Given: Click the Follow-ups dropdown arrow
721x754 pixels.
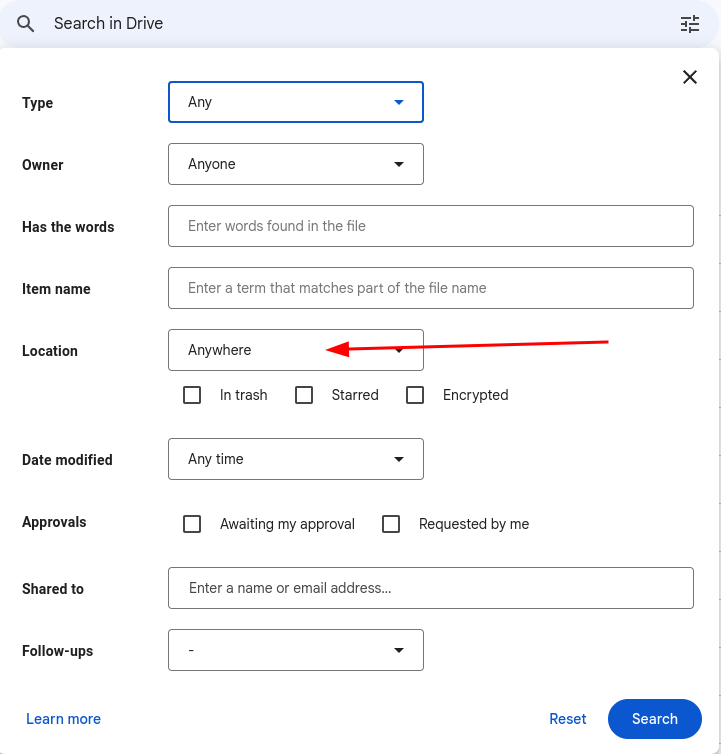Looking at the screenshot, I should click(399, 650).
